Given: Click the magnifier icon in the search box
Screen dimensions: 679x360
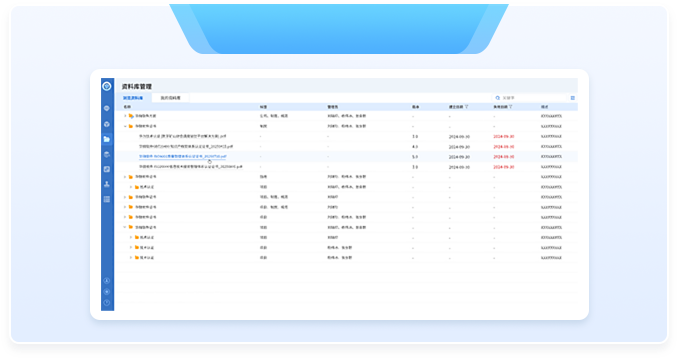Looking at the screenshot, I should (x=498, y=98).
